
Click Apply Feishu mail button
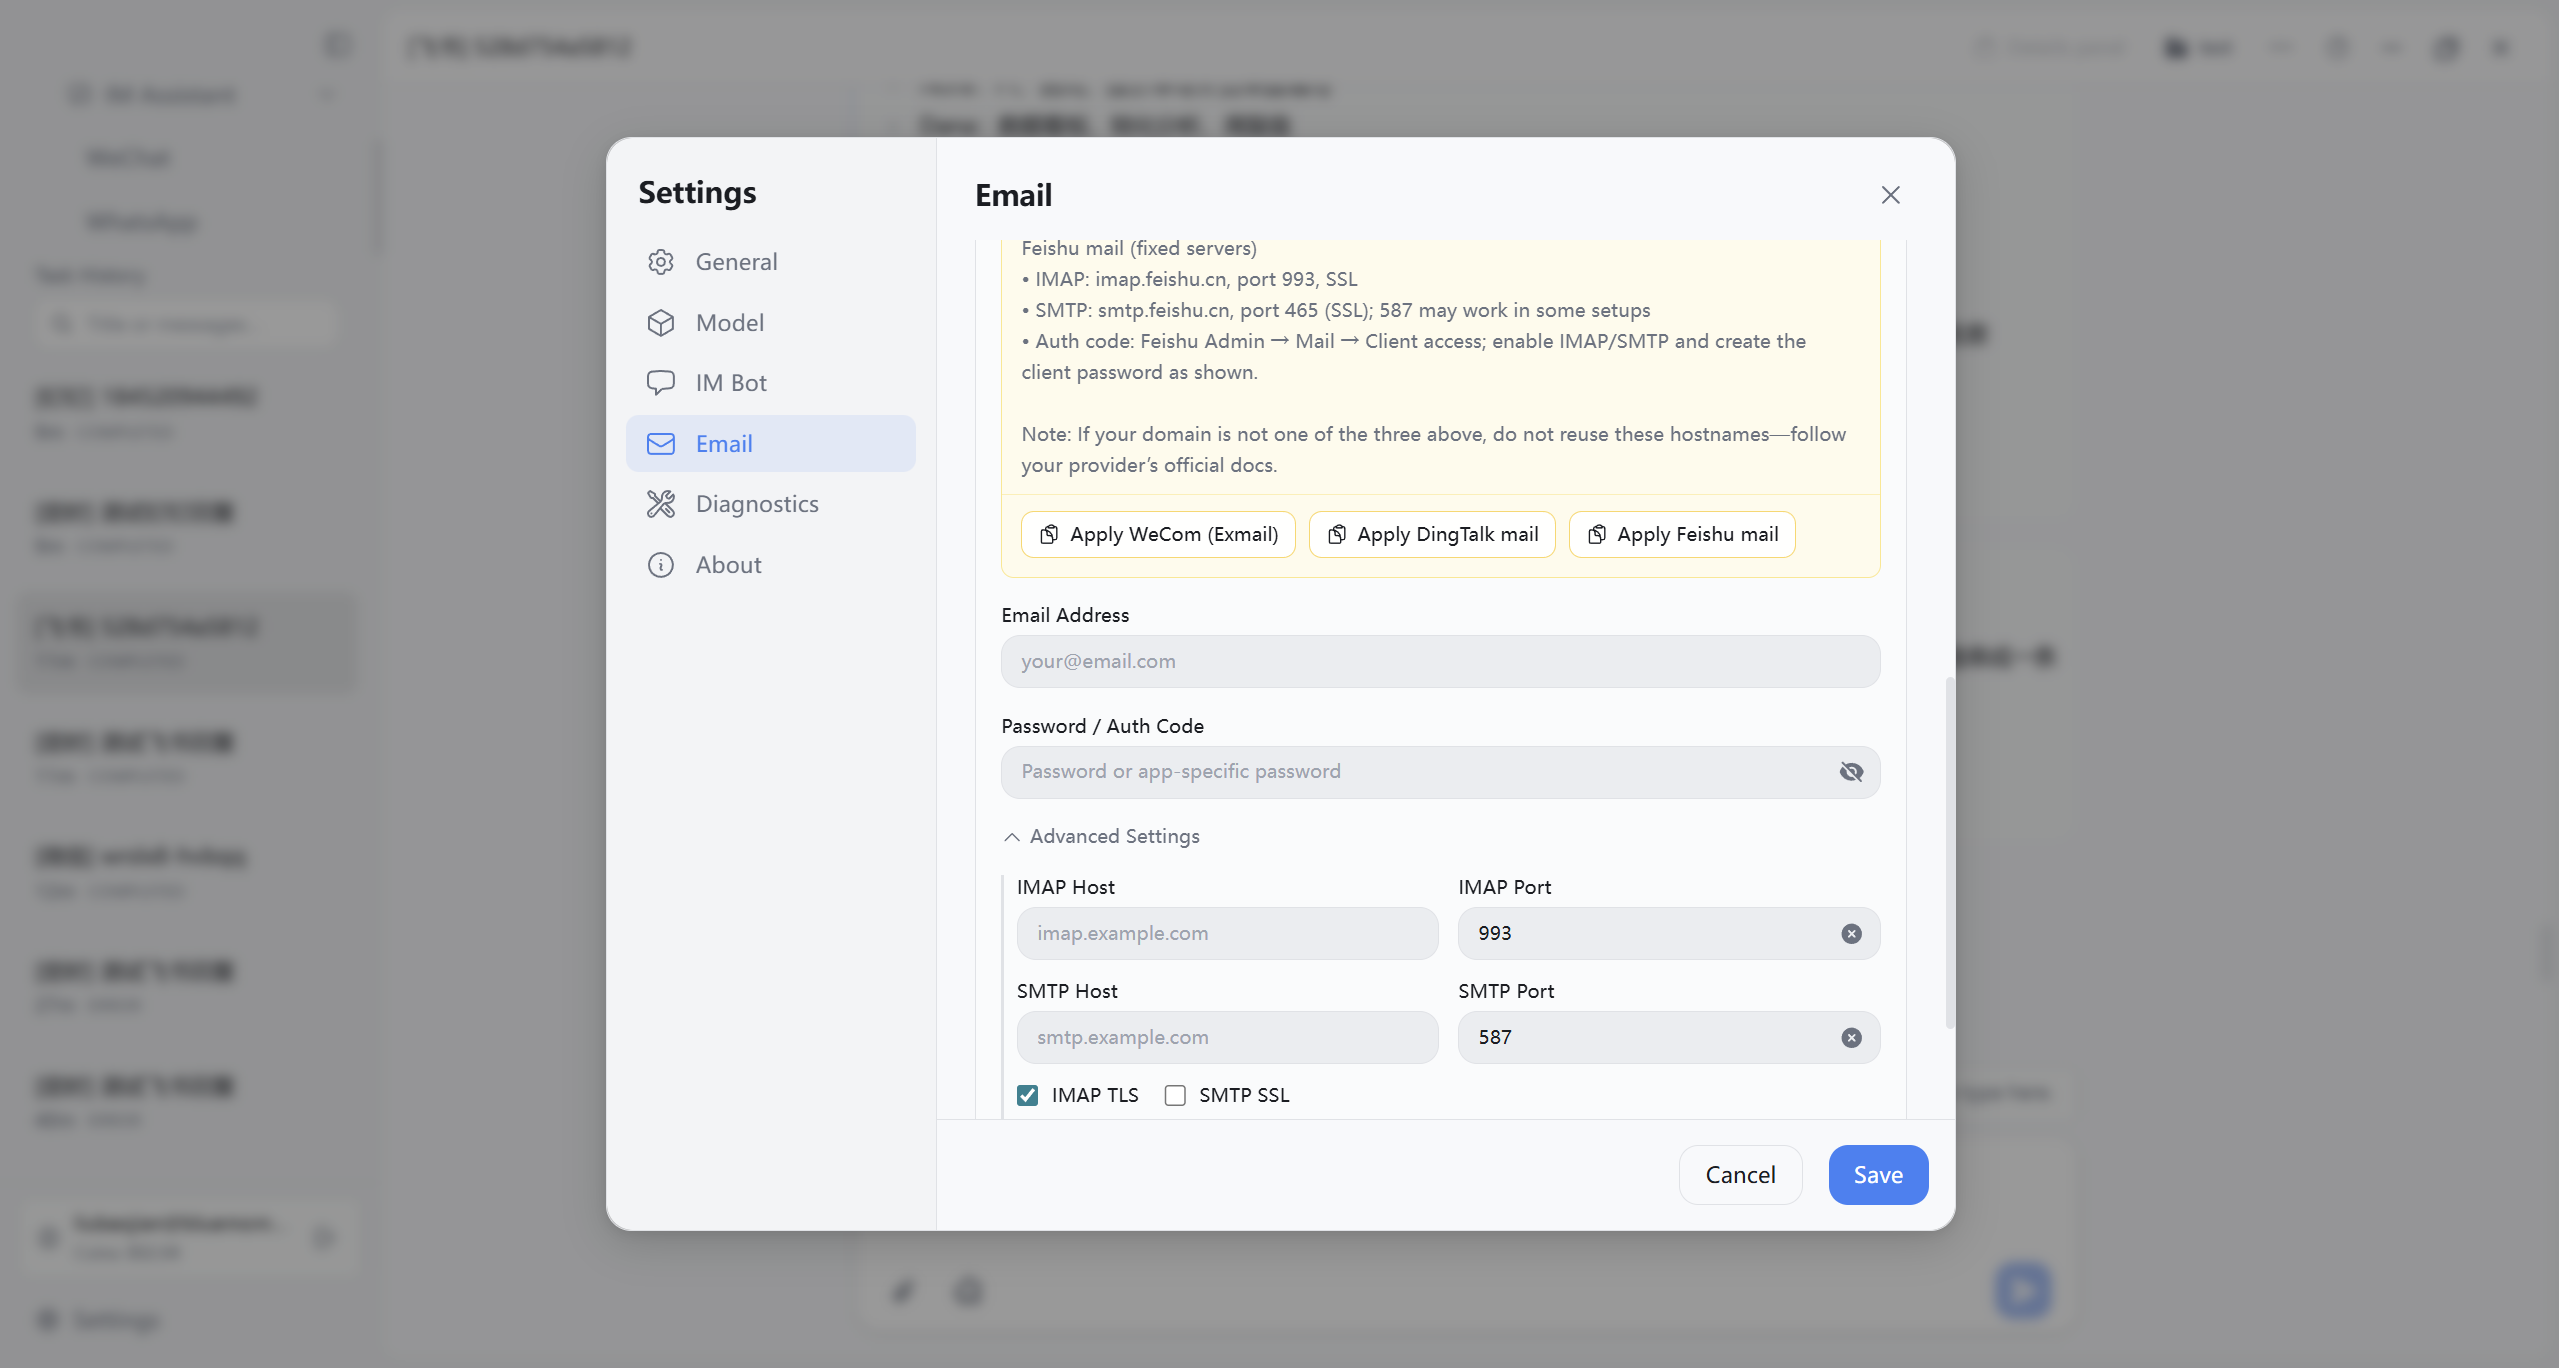pos(1682,535)
